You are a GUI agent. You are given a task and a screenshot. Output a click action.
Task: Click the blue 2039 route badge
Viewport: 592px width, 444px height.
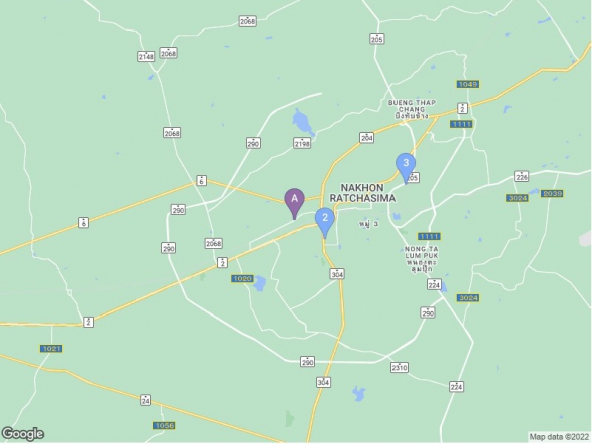click(552, 193)
